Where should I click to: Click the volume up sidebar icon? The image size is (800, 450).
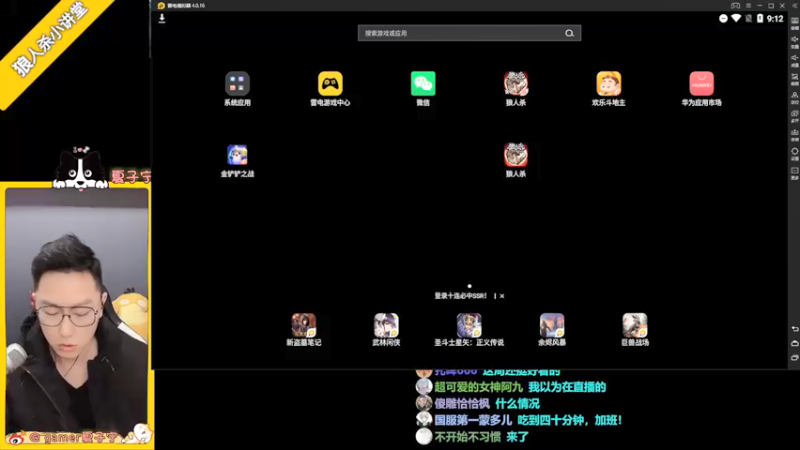794,41
